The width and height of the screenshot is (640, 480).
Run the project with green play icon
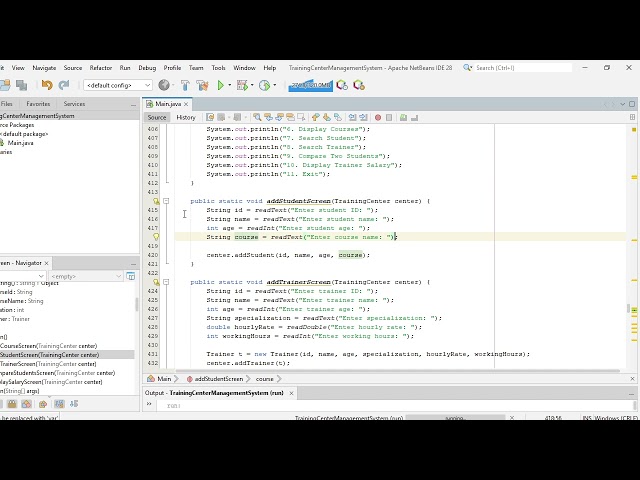pyautogui.click(x=220, y=85)
